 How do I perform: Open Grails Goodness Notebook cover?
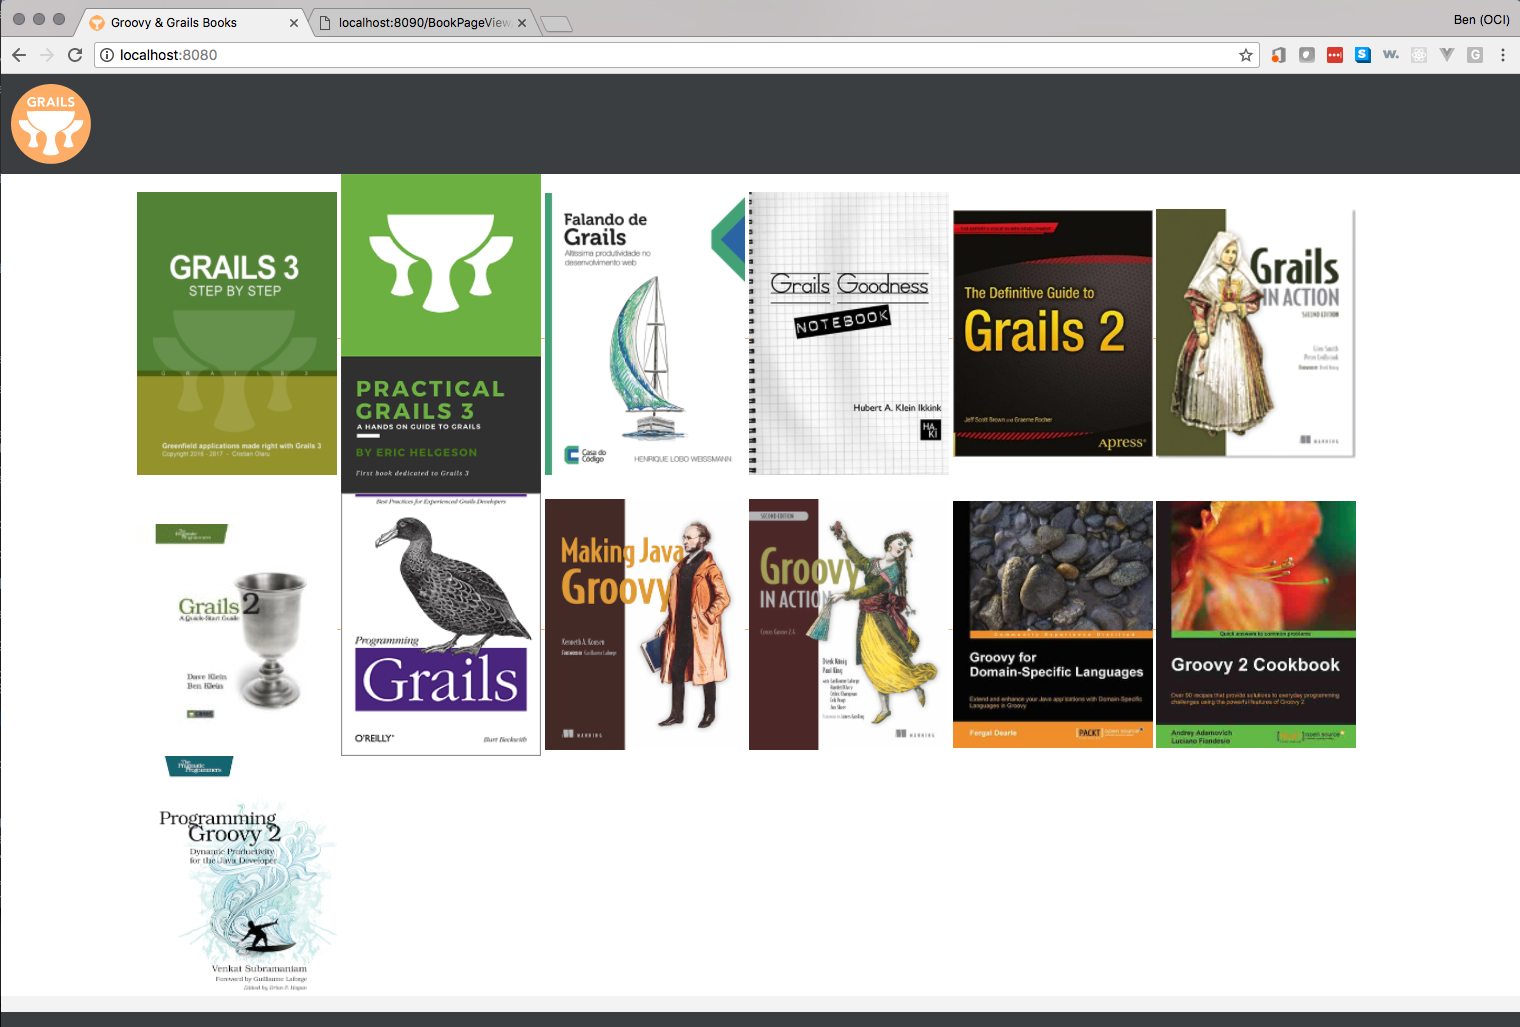click(849, 333)
